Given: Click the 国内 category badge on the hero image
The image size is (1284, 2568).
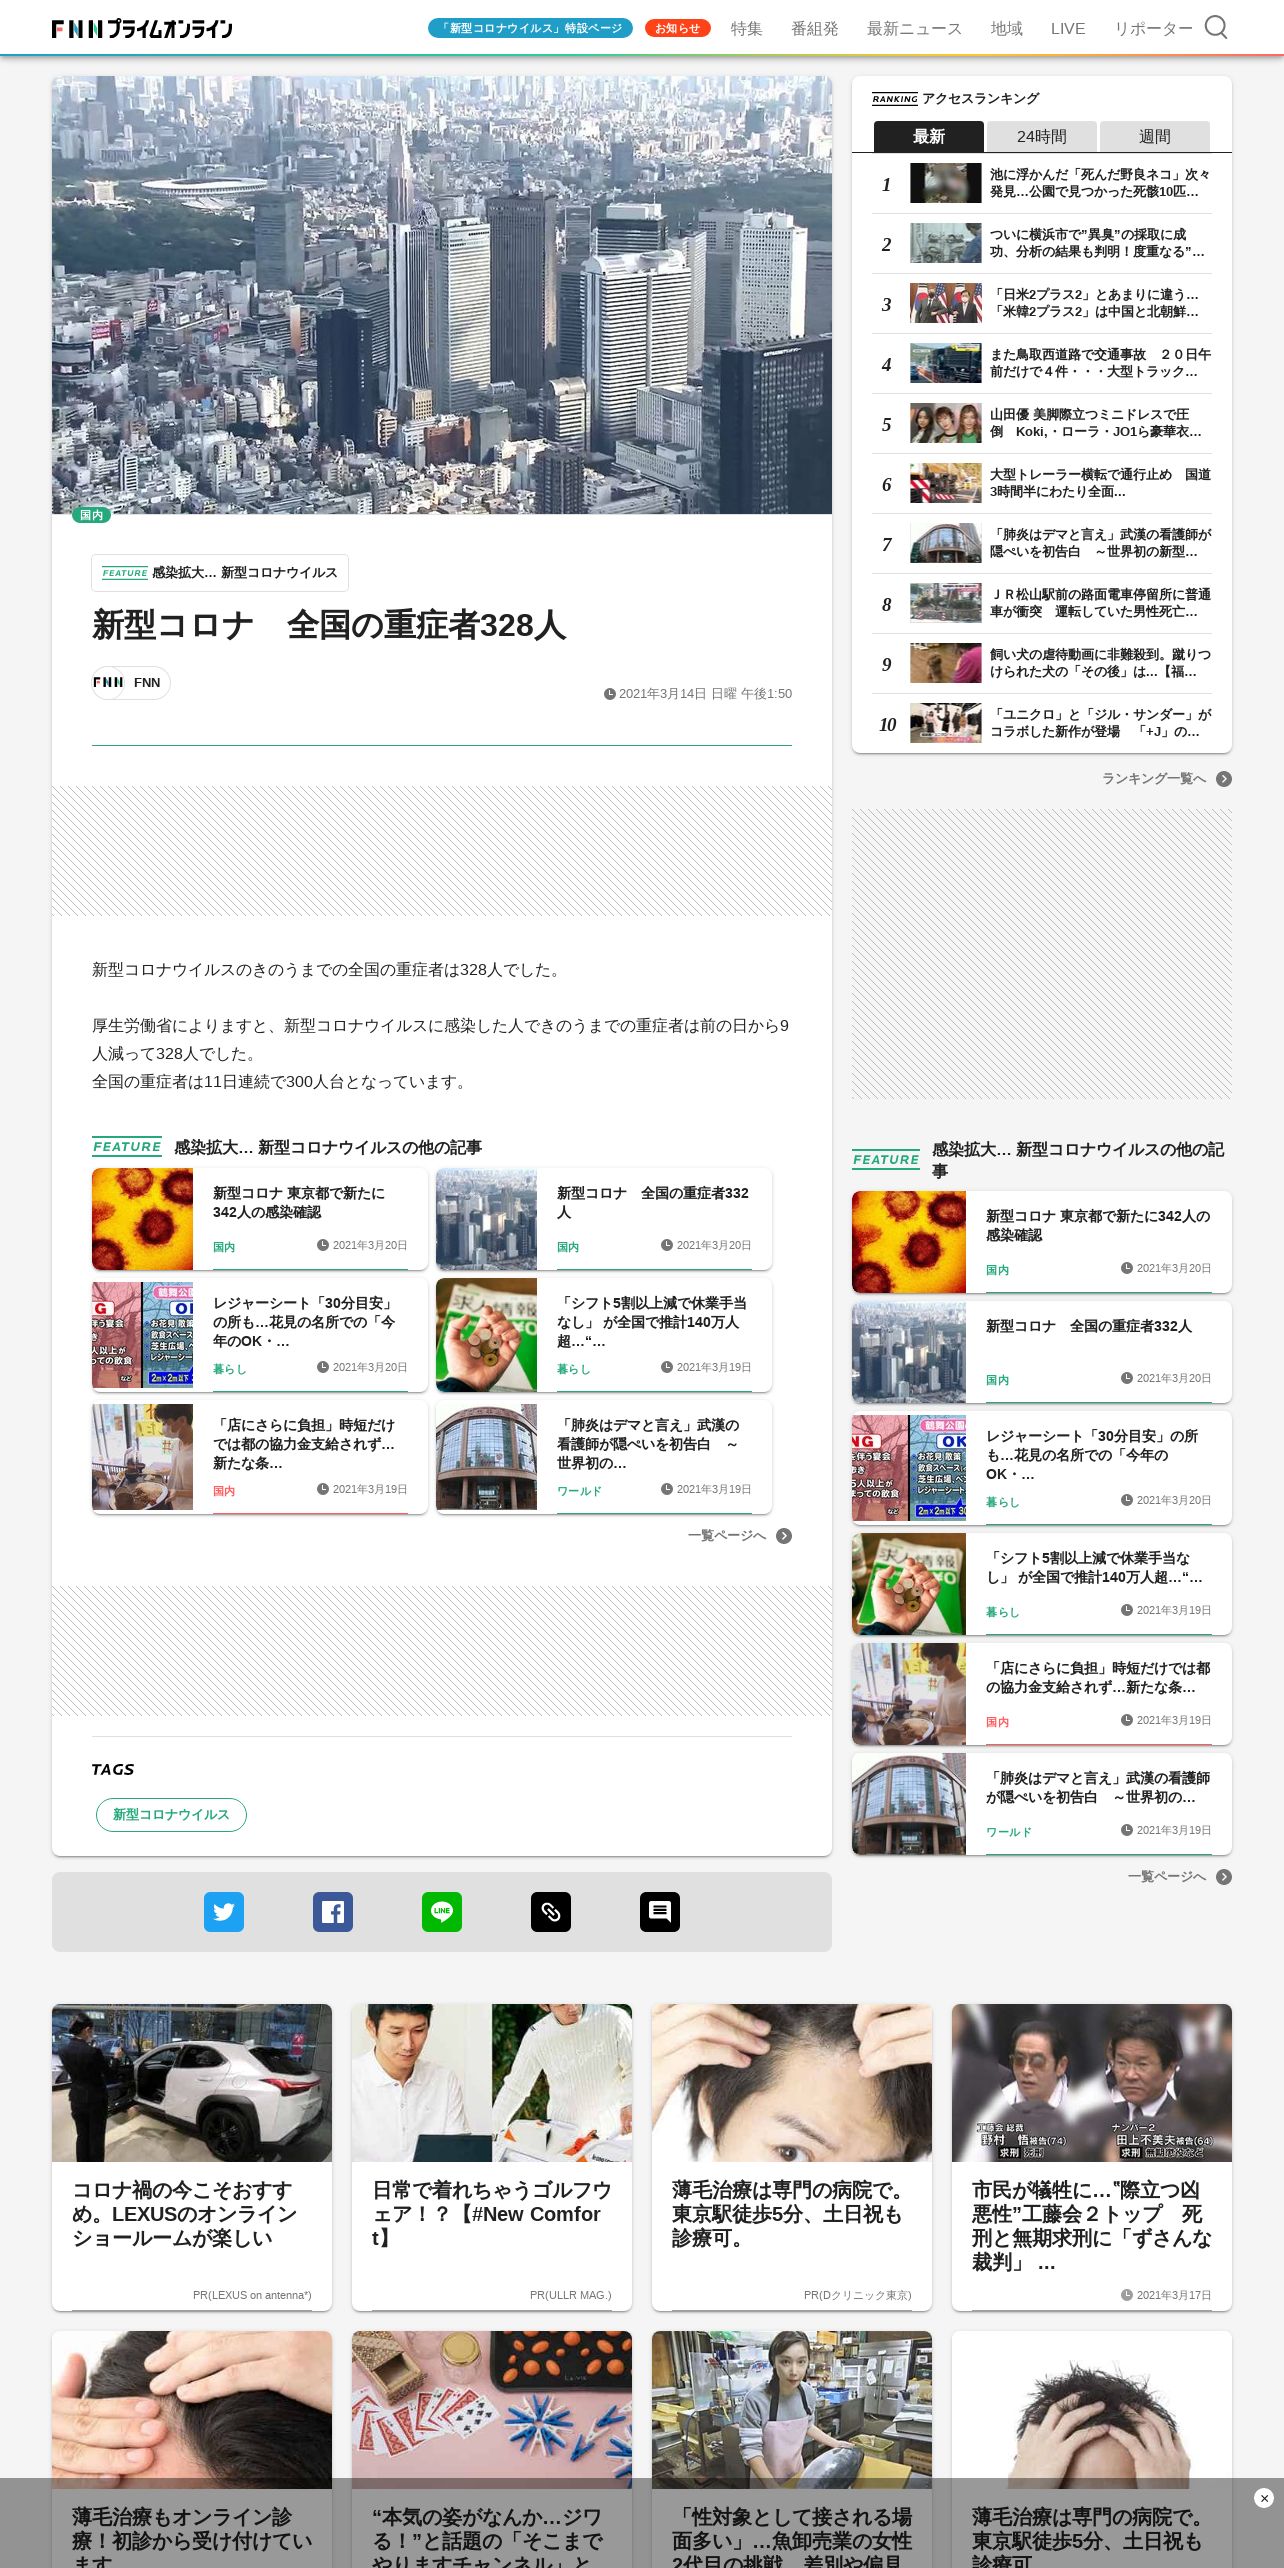Looking at the screenshot, I should tap(91, 515).
